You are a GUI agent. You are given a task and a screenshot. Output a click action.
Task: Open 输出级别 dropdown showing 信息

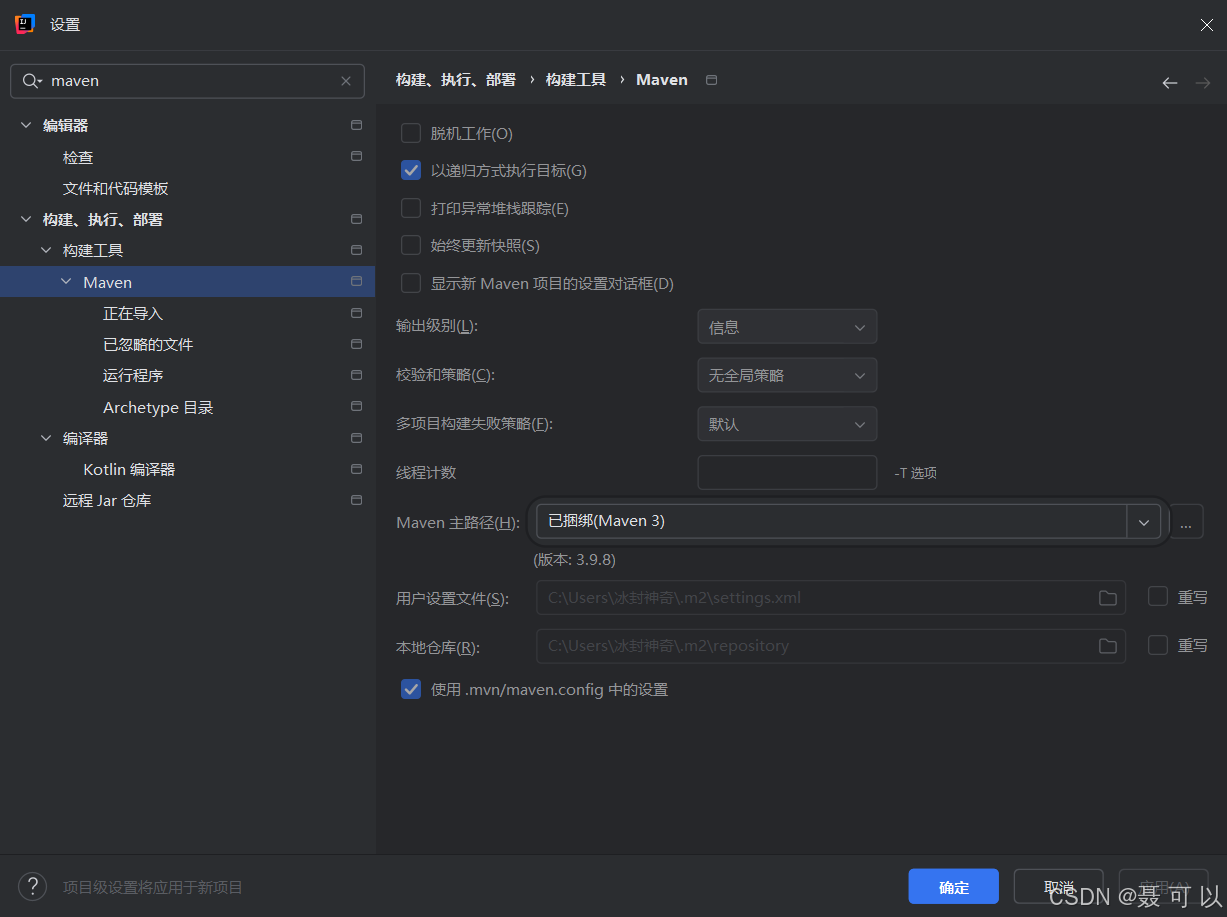[787, 327]
